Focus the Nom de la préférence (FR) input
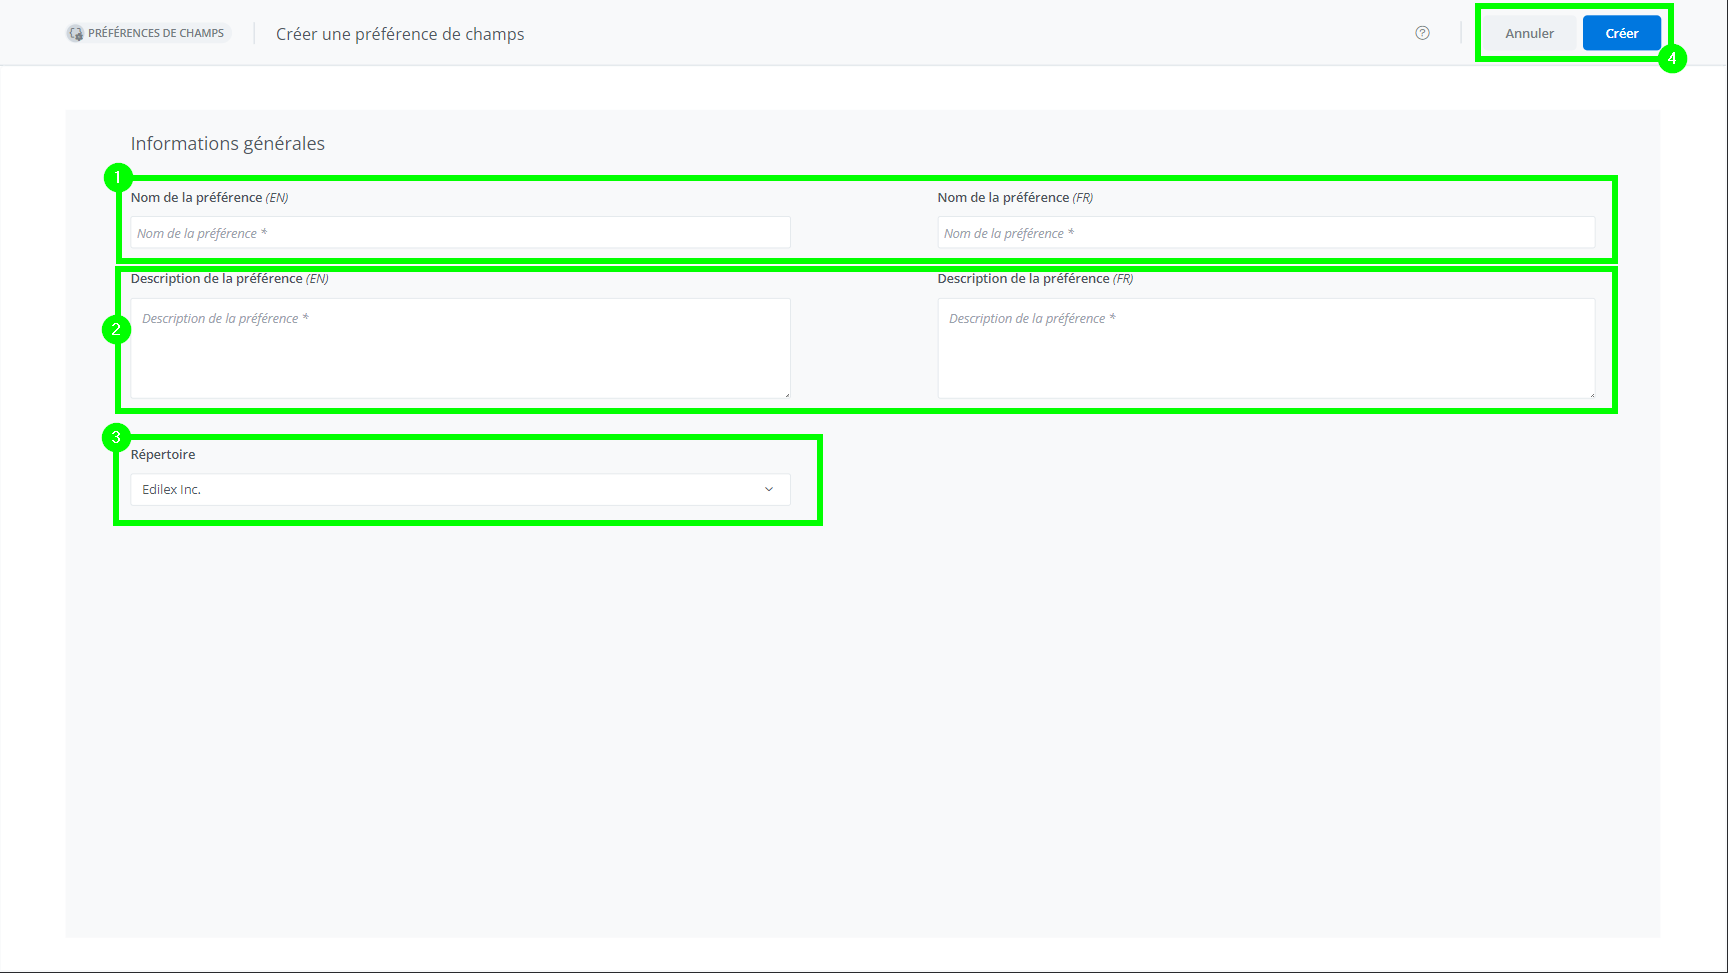This screenshot has width=1728, height=973. (x=1266, y=233)
